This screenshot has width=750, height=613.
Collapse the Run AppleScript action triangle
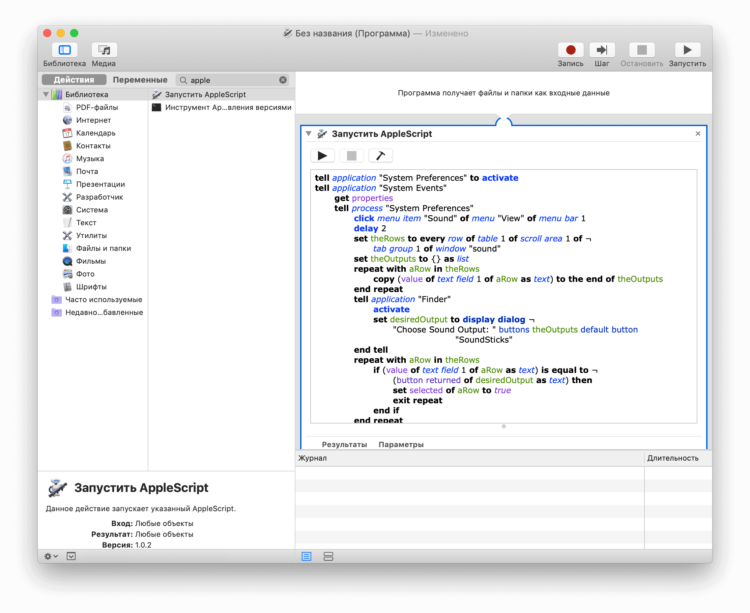pyautogui.click(x=309, y=134)
